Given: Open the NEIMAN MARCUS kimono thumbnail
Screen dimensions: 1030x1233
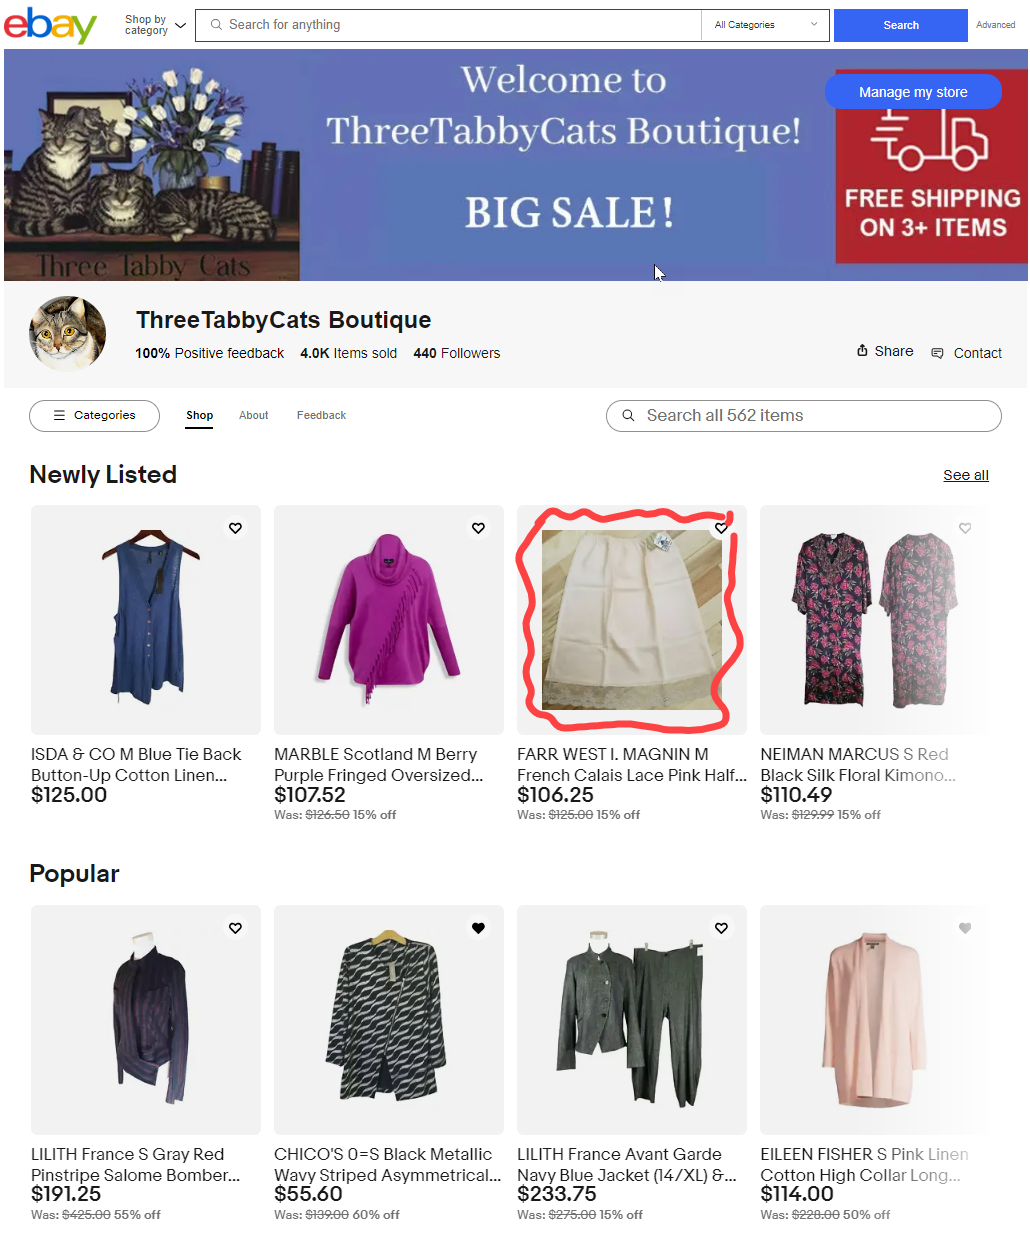Looking at the screenshot, I should pos(875,620).
